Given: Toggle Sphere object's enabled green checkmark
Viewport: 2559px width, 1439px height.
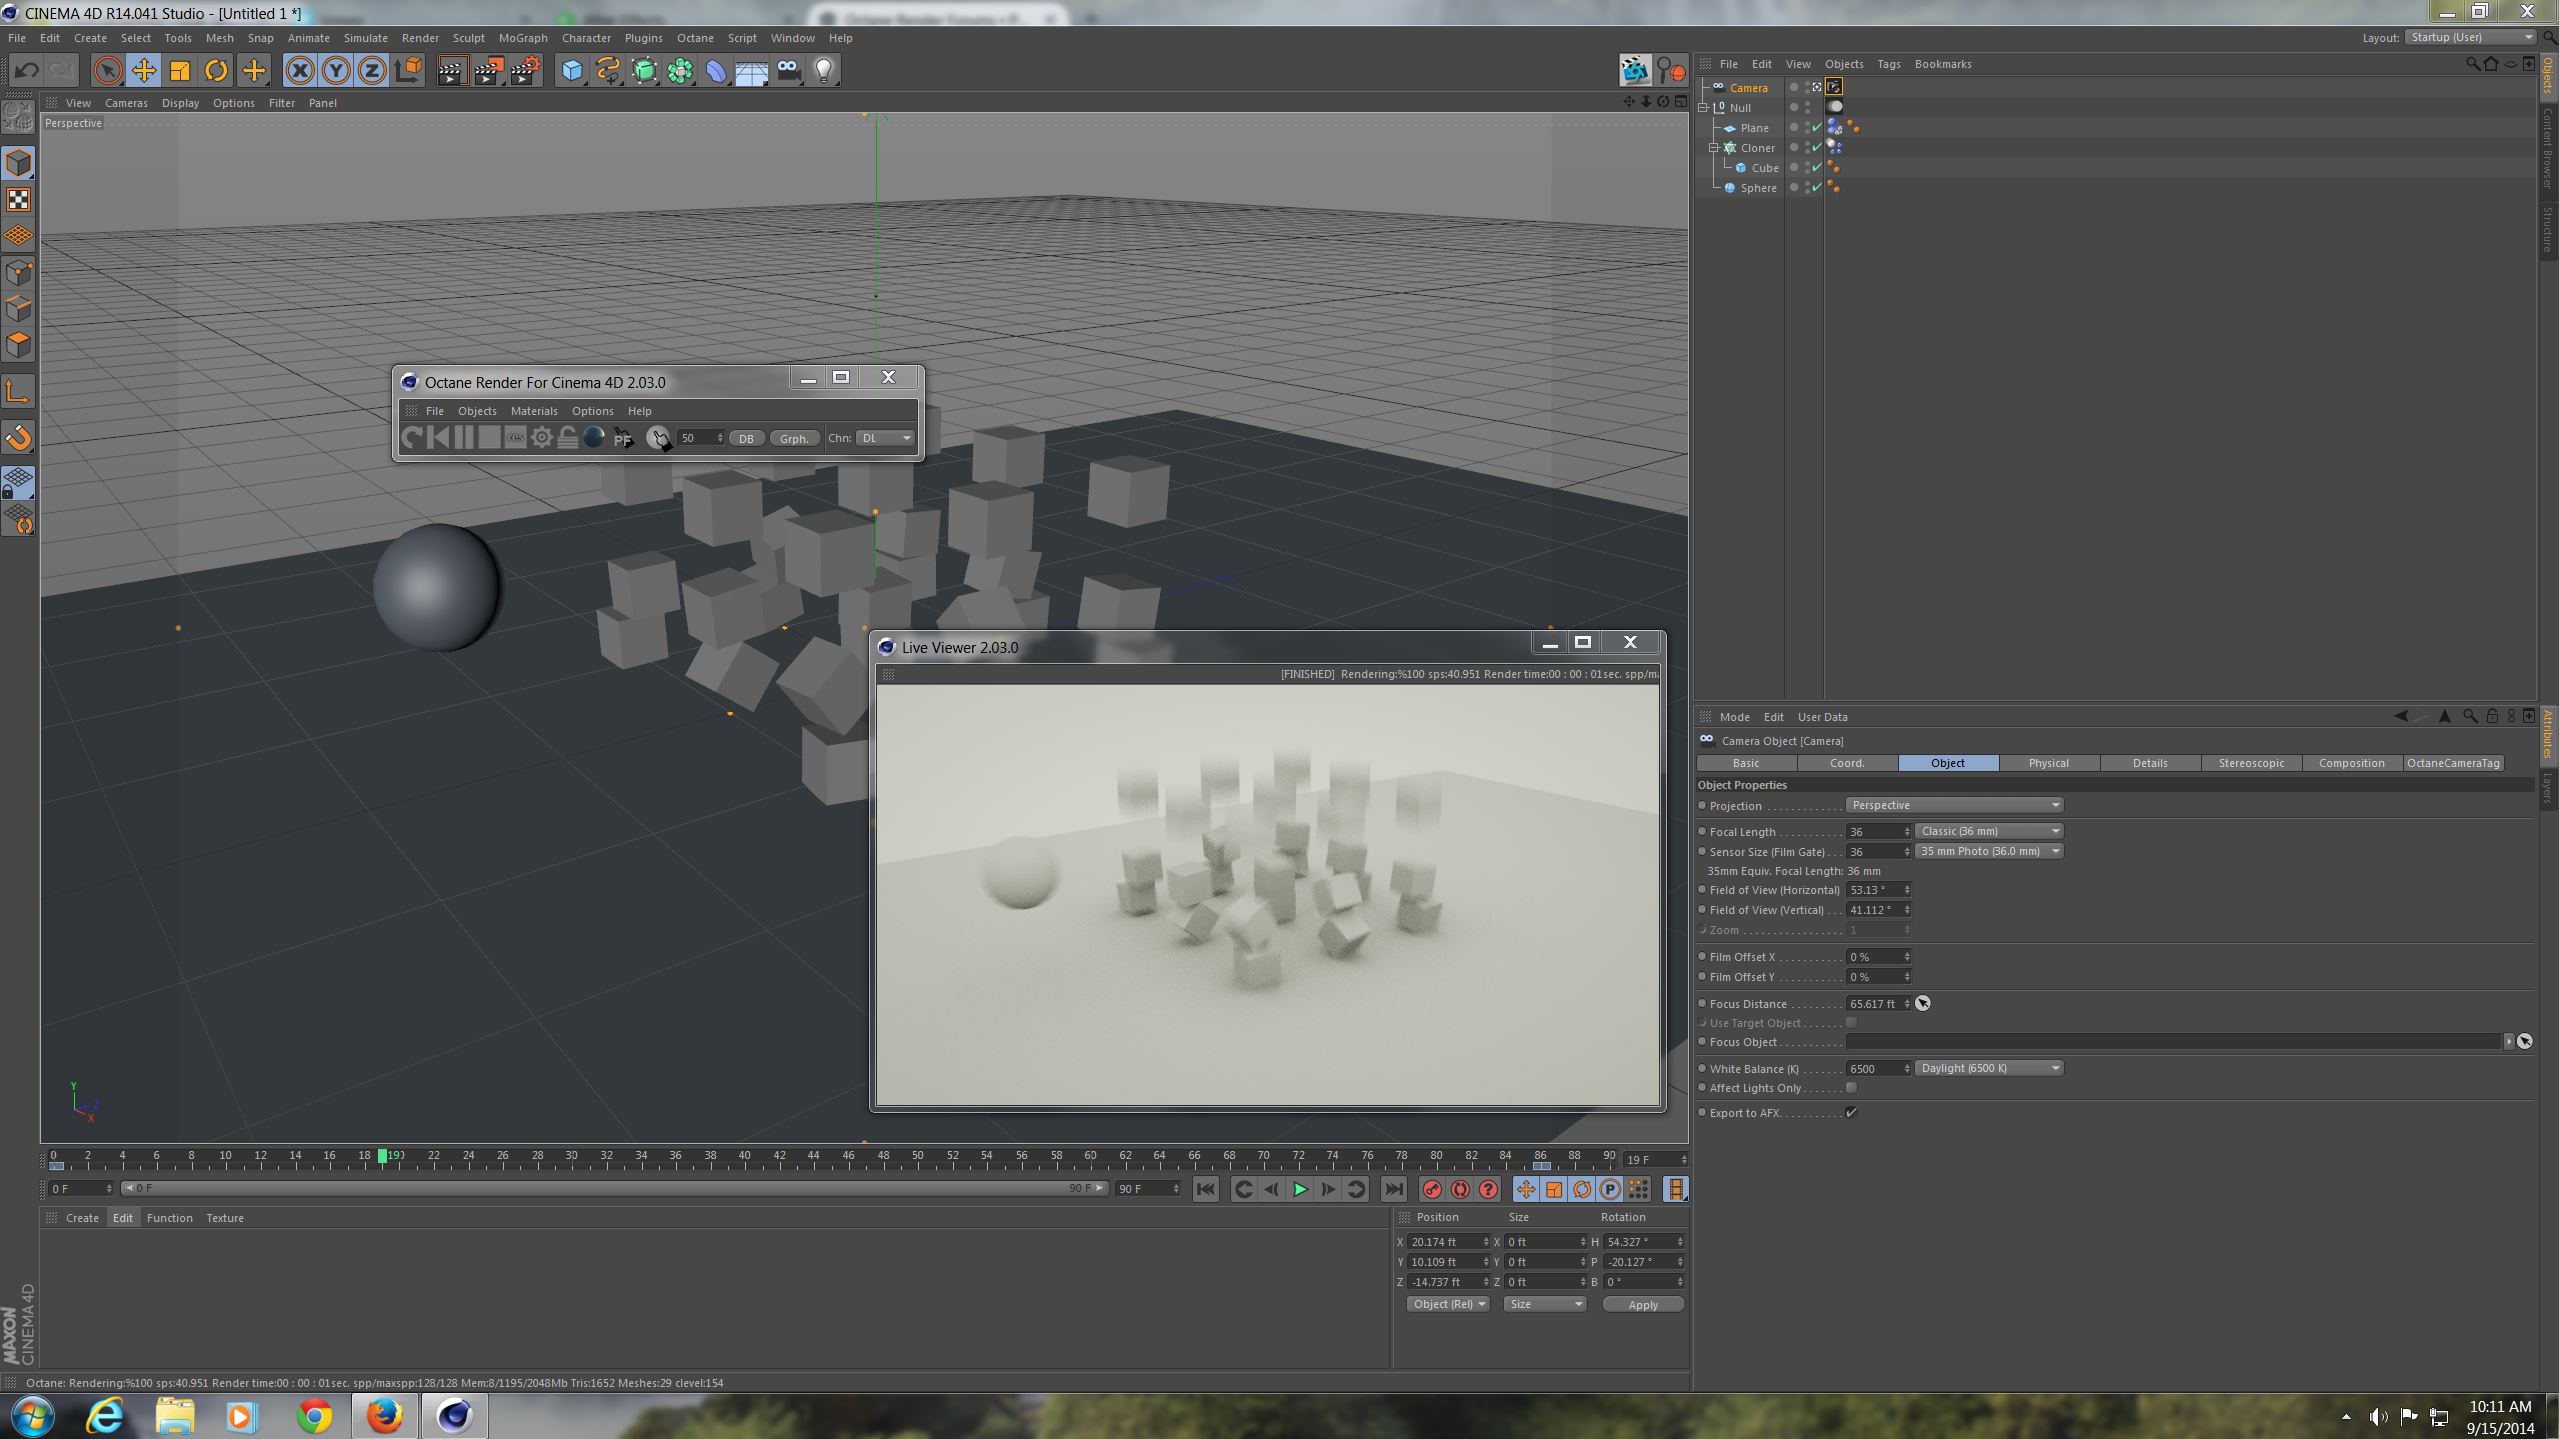Looking at the screenshot, I should (1817, 188).
